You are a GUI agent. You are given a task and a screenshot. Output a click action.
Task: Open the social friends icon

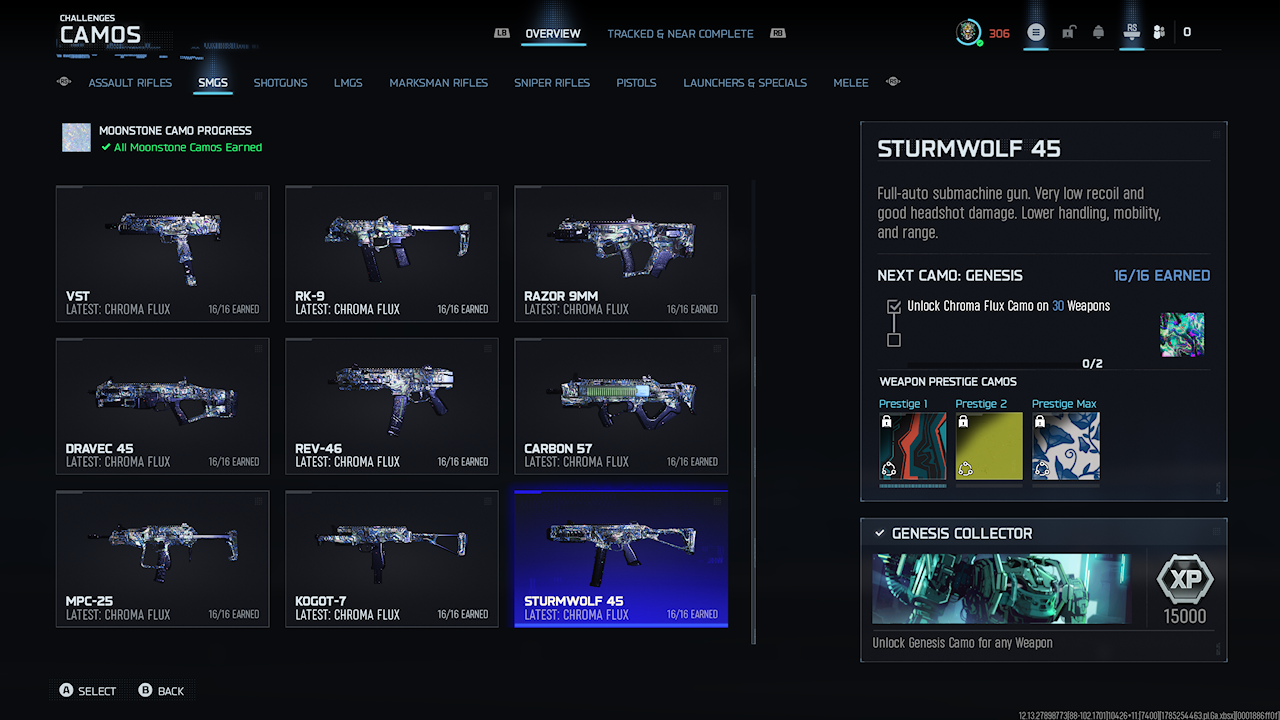click(x=1159, y=32)
